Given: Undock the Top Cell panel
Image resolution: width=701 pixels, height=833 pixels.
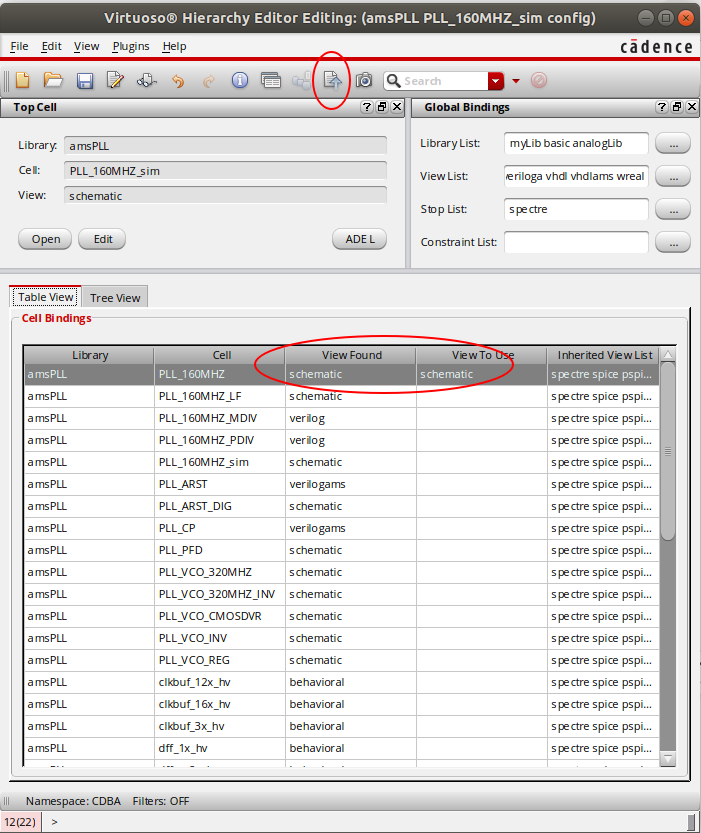Looking at the screenshot, I should pyautogui.click(x=382, y=107).
